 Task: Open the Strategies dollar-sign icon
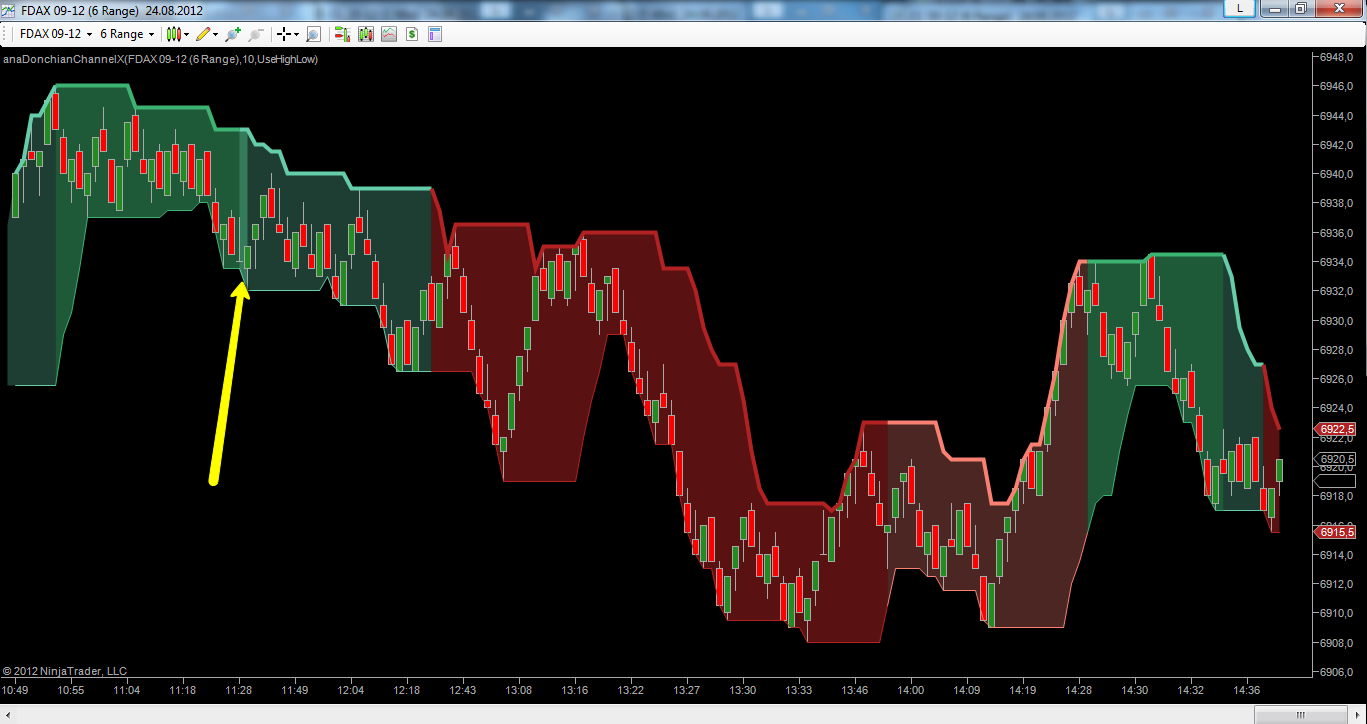tap(411, 34)
